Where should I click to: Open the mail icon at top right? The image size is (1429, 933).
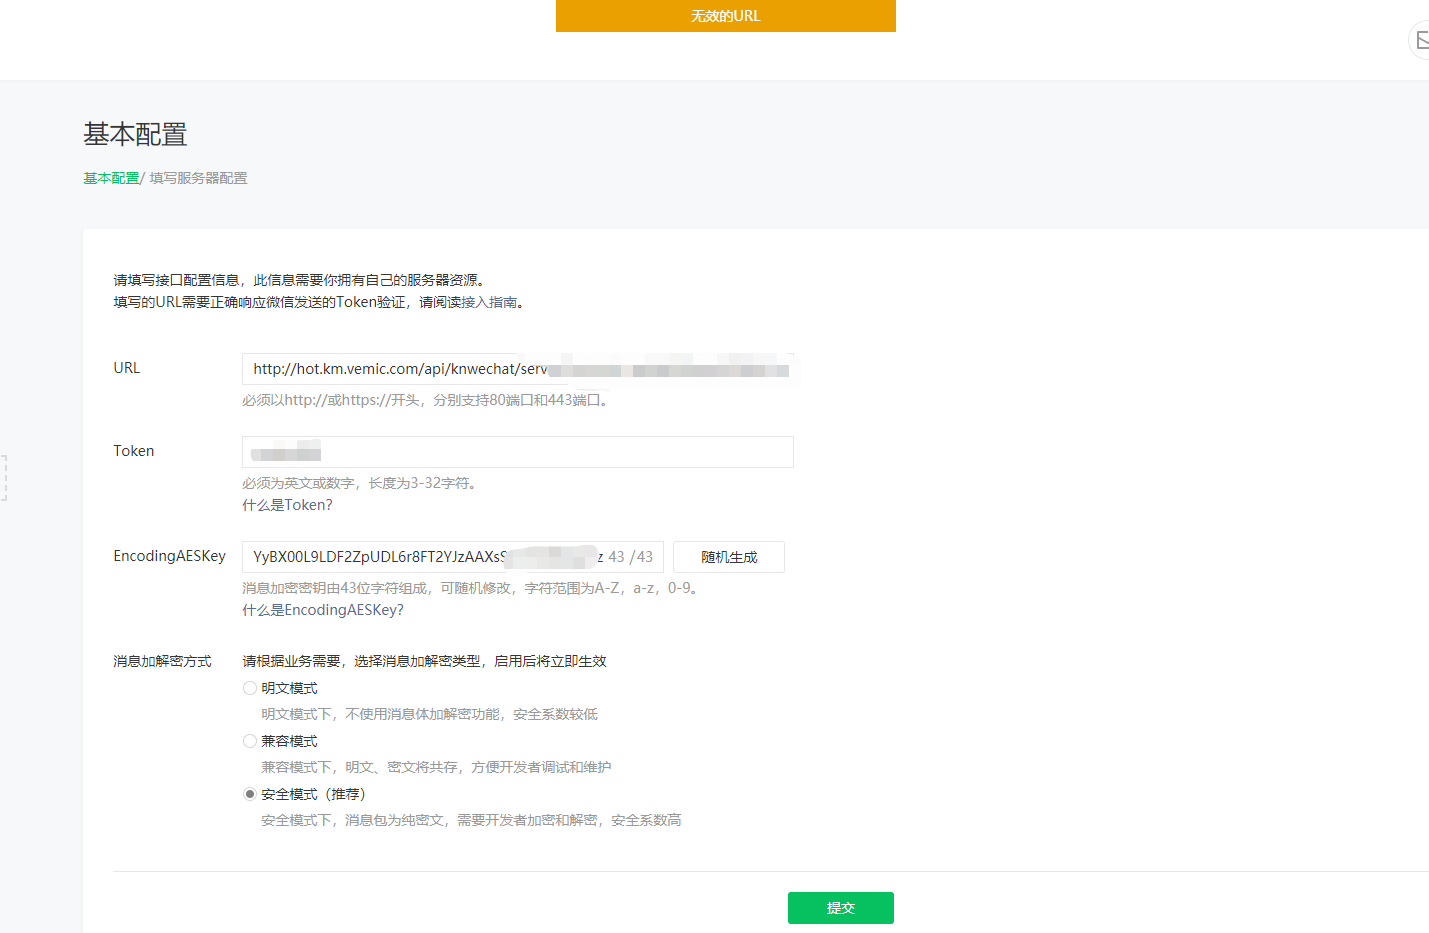point(1420,40)
